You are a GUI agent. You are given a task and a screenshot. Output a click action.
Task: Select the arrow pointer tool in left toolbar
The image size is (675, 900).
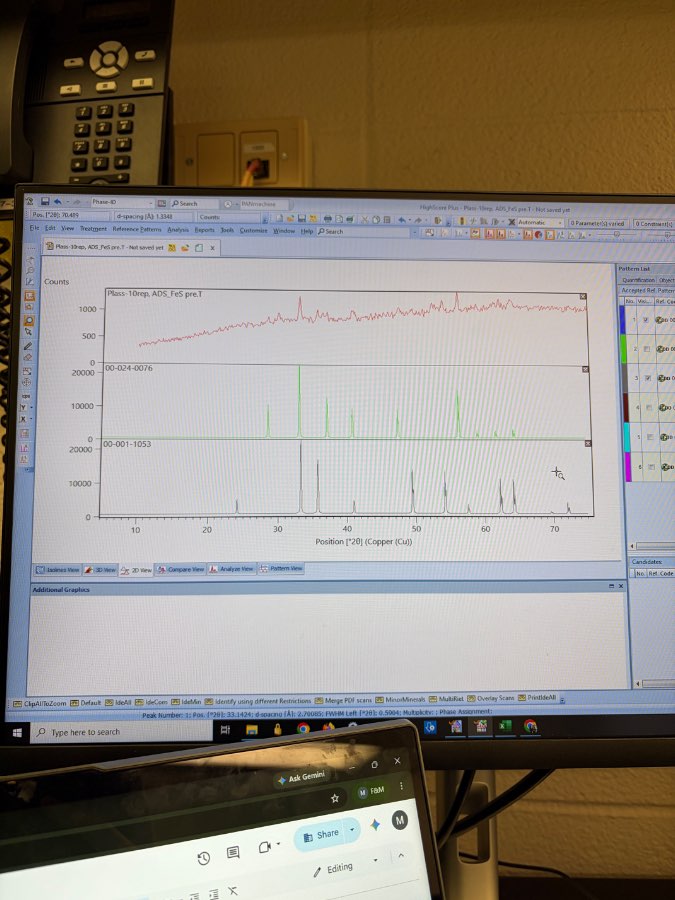click(x=28, y=332)
